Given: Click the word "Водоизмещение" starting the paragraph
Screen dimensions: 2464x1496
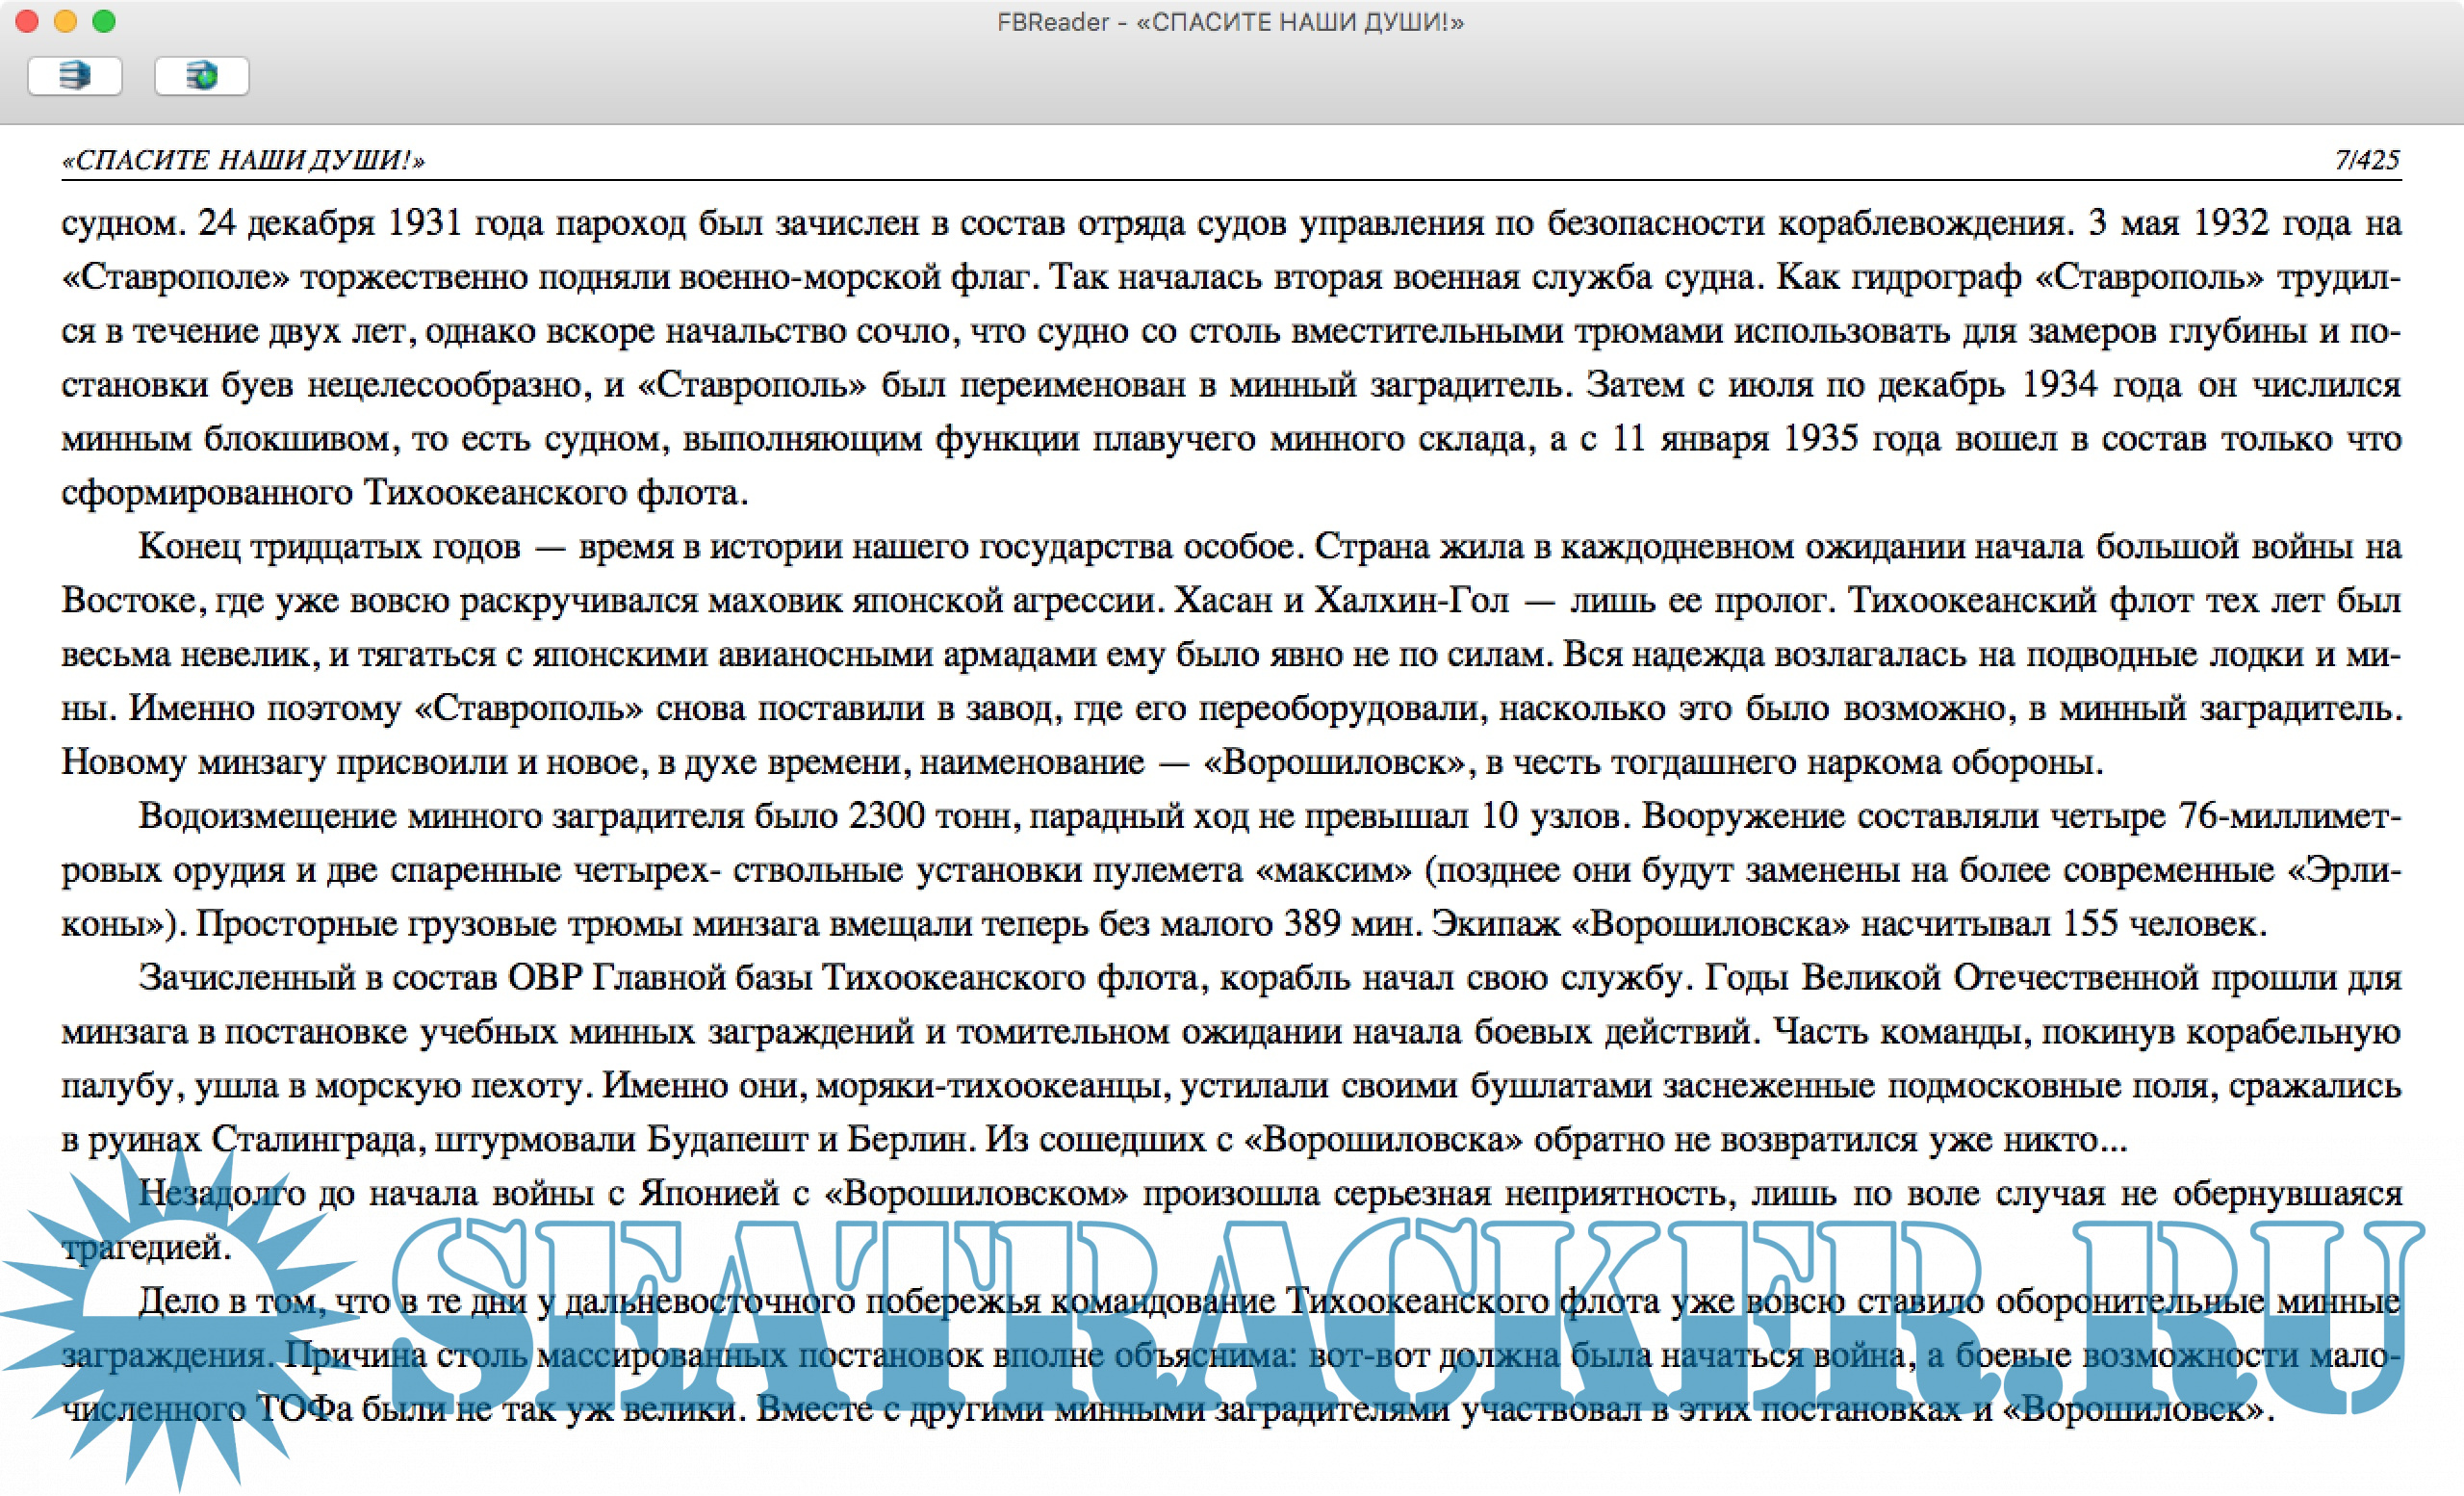Looking at the screenshot, I should (x=268, y=817).
